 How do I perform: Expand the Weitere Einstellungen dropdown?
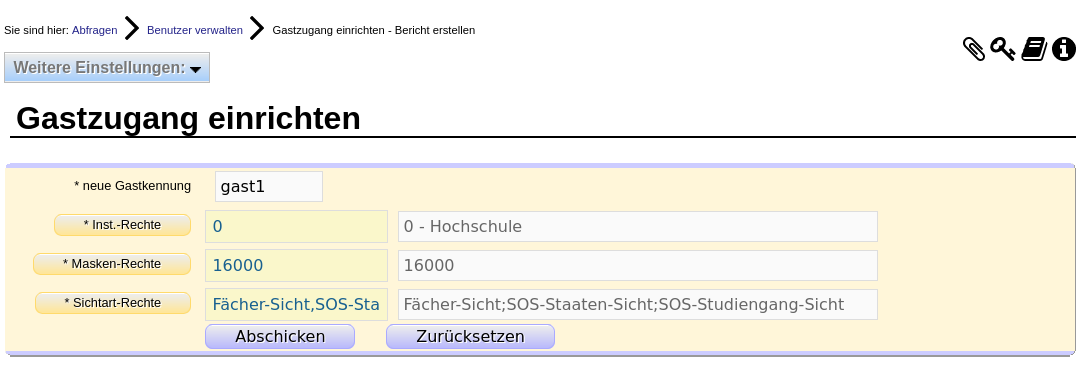107,67
